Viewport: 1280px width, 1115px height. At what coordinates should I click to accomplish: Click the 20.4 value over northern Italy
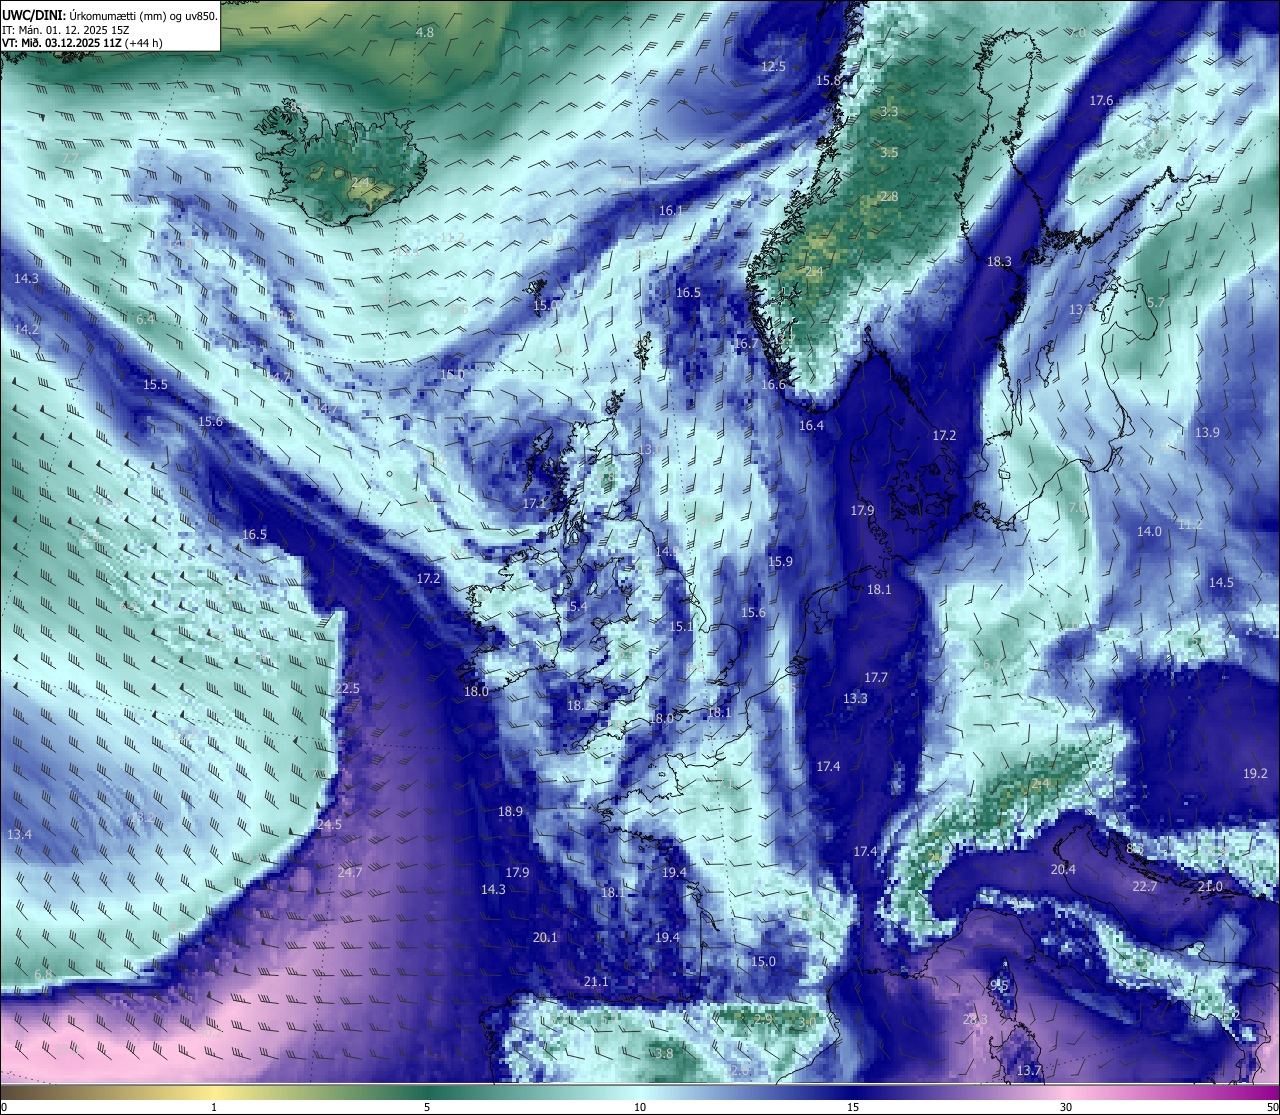1063,870
